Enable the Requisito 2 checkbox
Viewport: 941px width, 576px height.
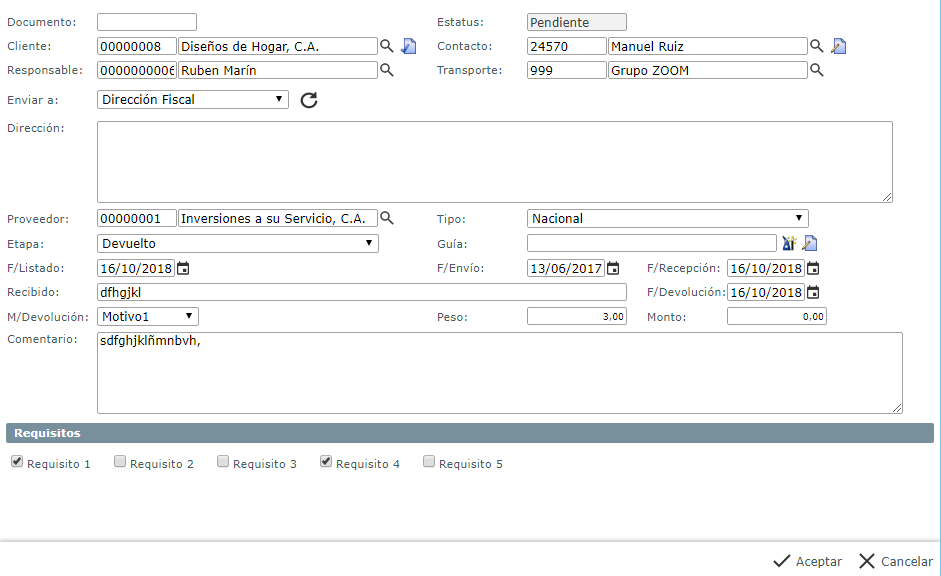(120, 462)
